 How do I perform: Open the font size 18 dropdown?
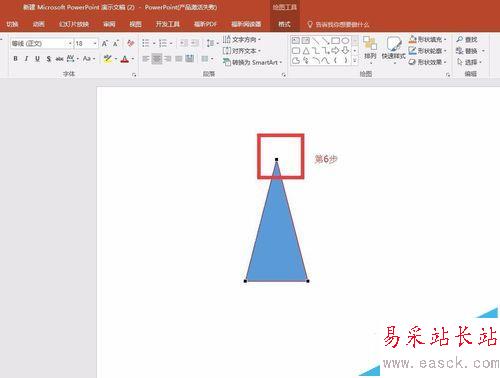[x=95, y=43]
